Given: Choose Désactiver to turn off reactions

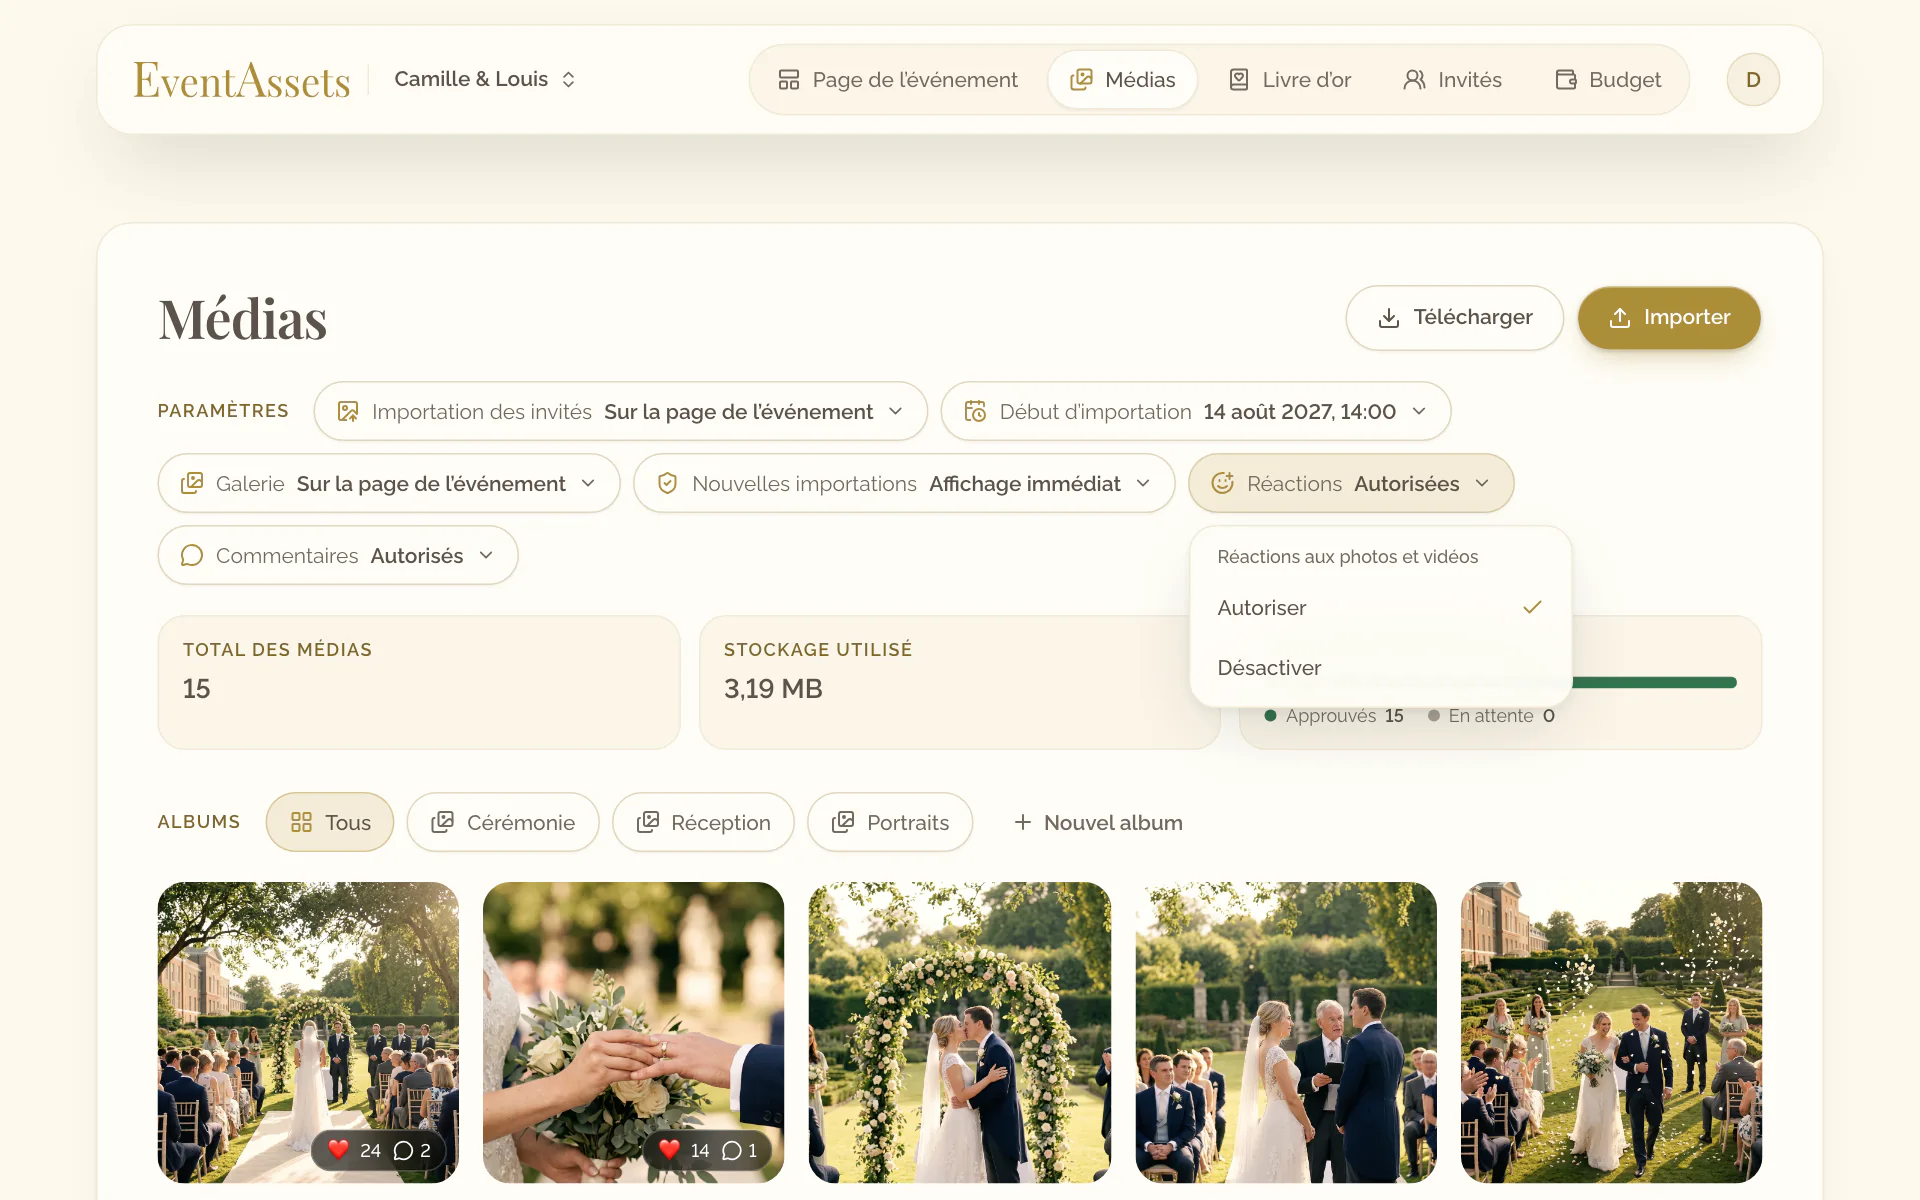Looking at the screenshot, I should click(x=1380, y=668).
